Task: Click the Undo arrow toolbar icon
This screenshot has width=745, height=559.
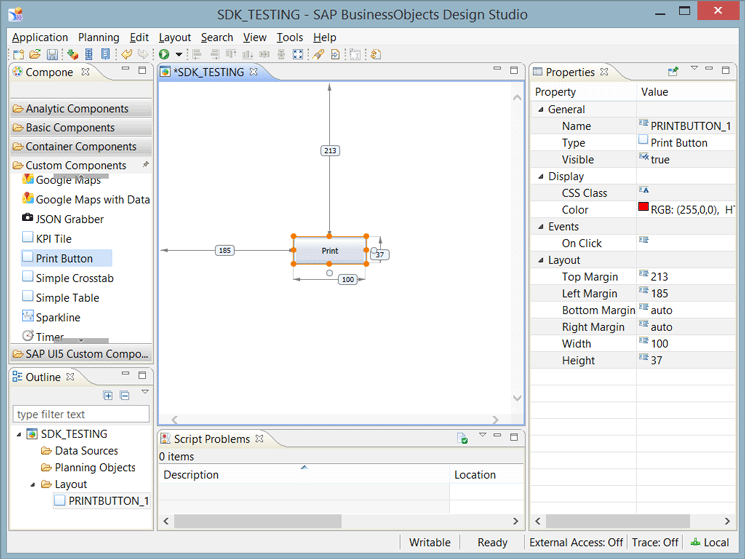Action: pos(126,55)
